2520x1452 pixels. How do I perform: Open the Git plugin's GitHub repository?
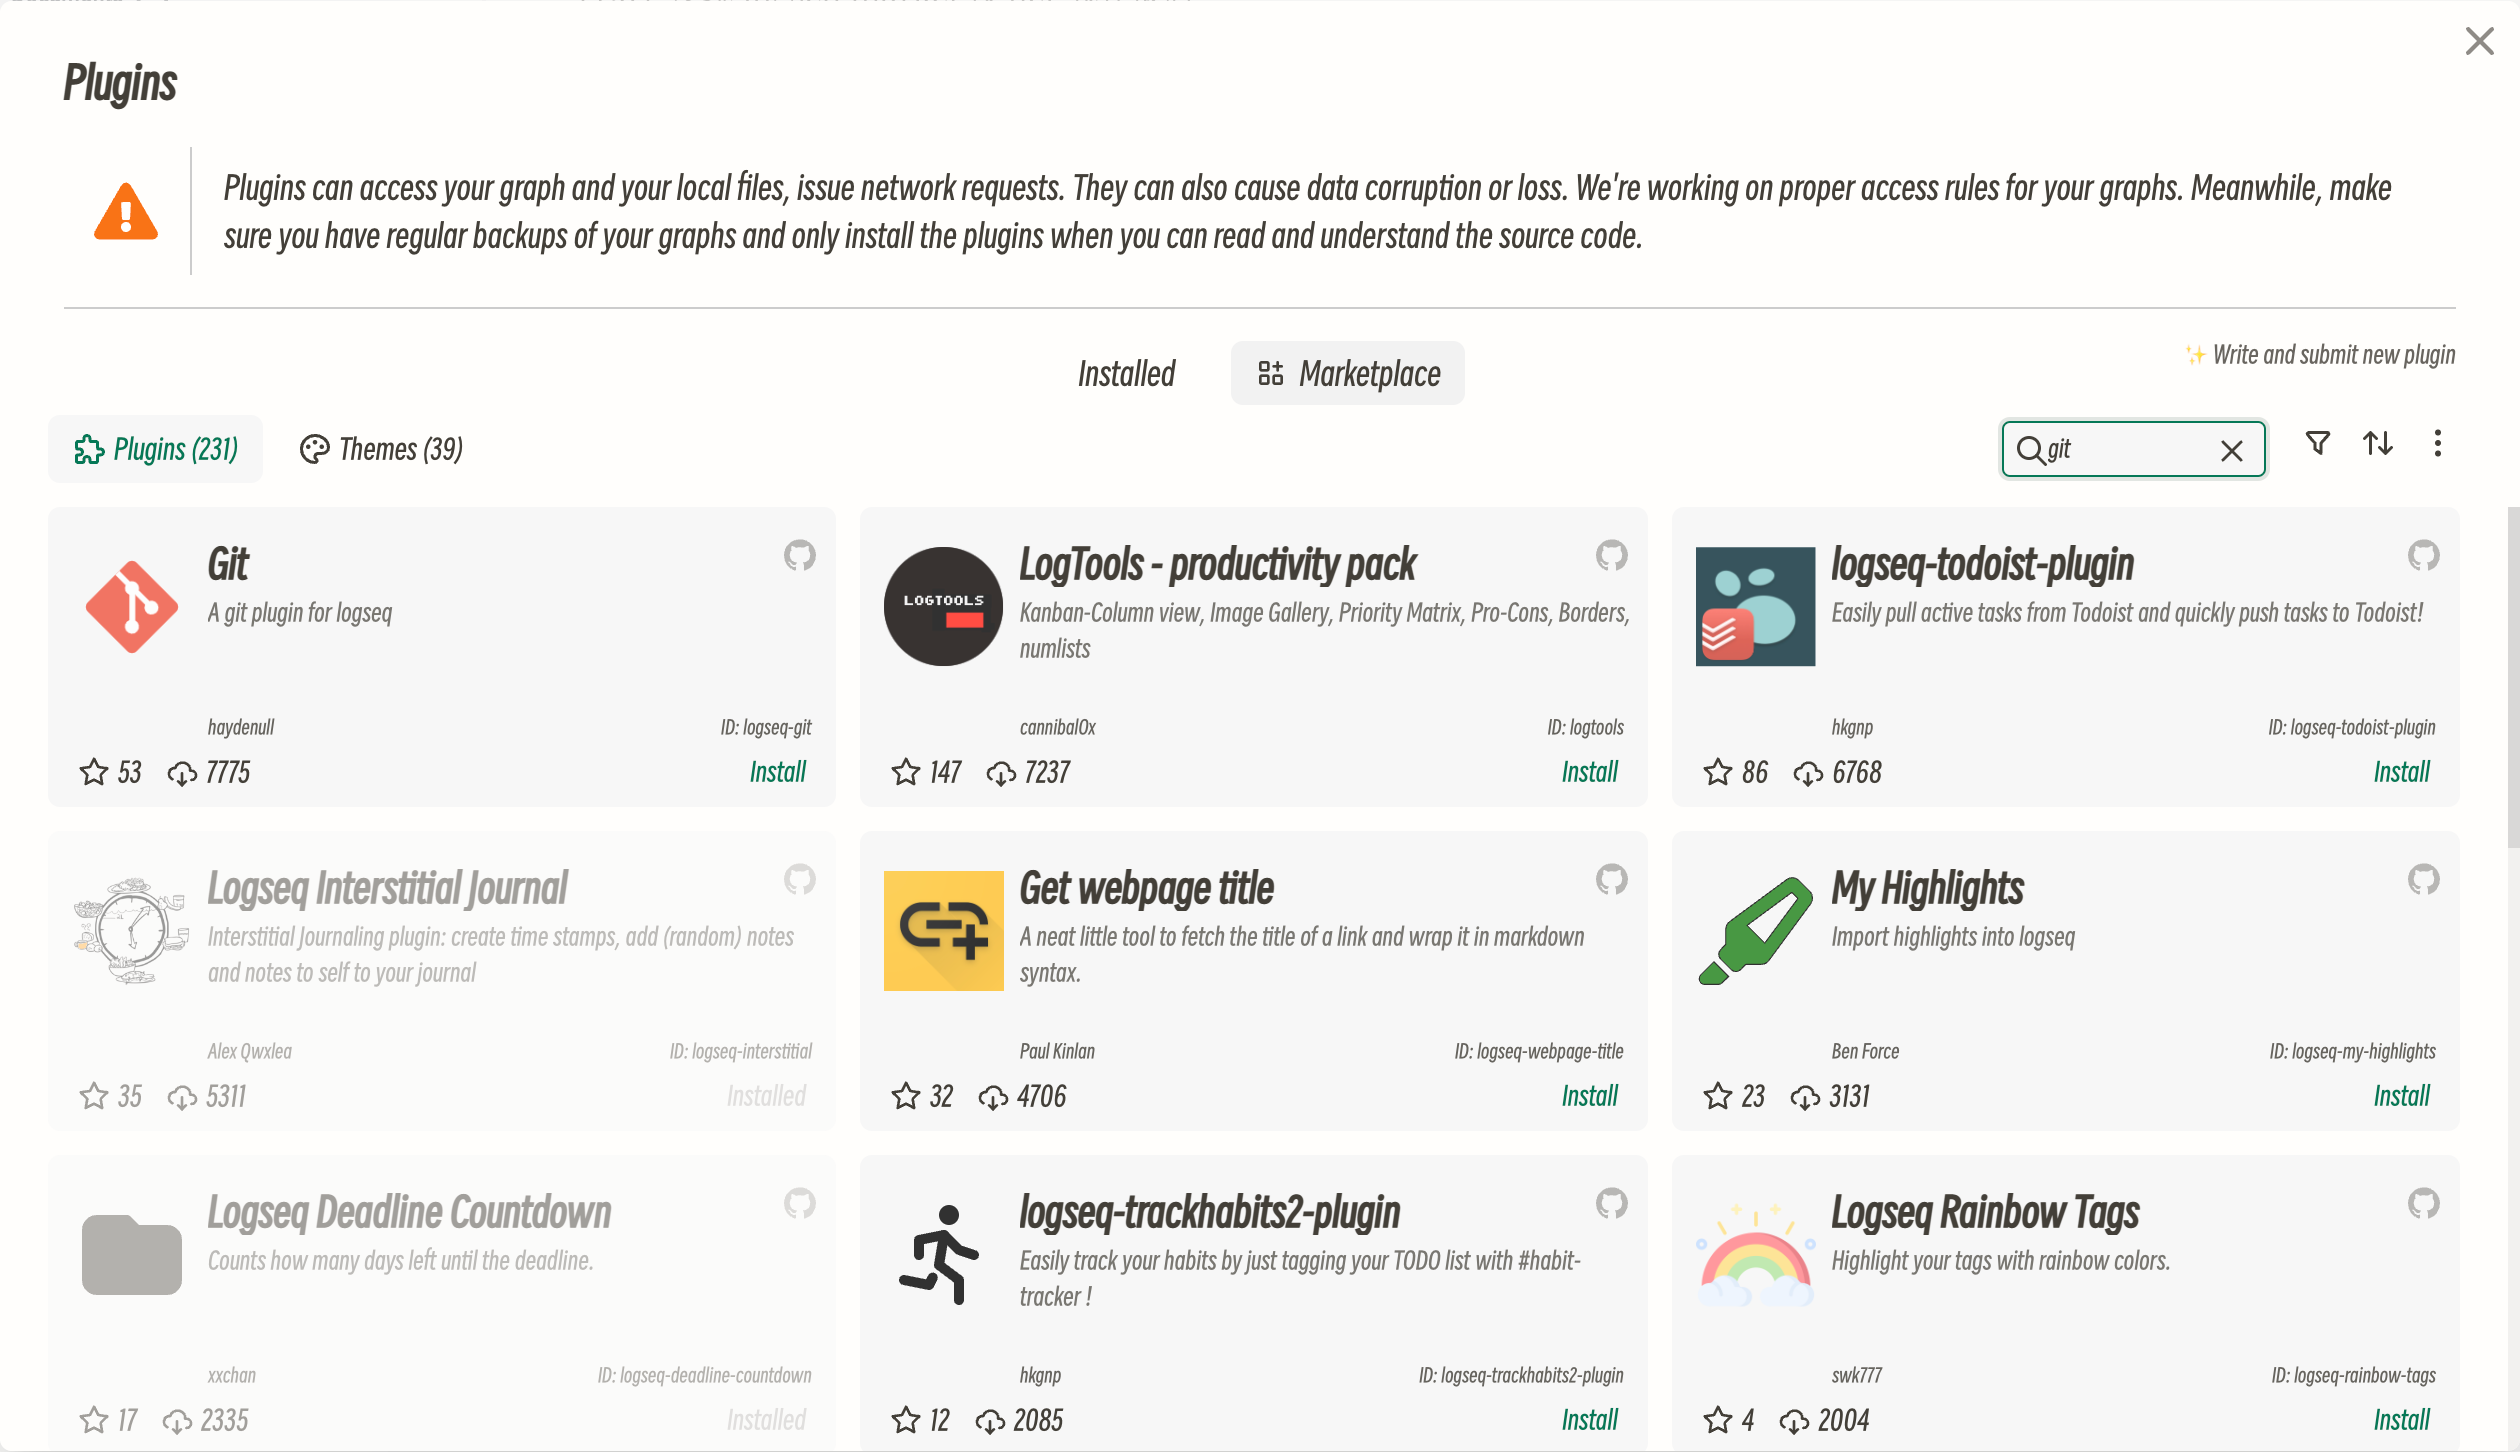(x=799, y=557)
